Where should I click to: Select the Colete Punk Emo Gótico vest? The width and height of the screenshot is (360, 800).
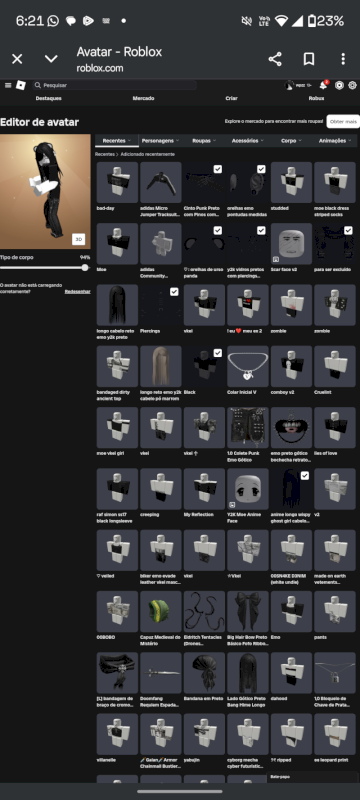(x=248, y=428)
